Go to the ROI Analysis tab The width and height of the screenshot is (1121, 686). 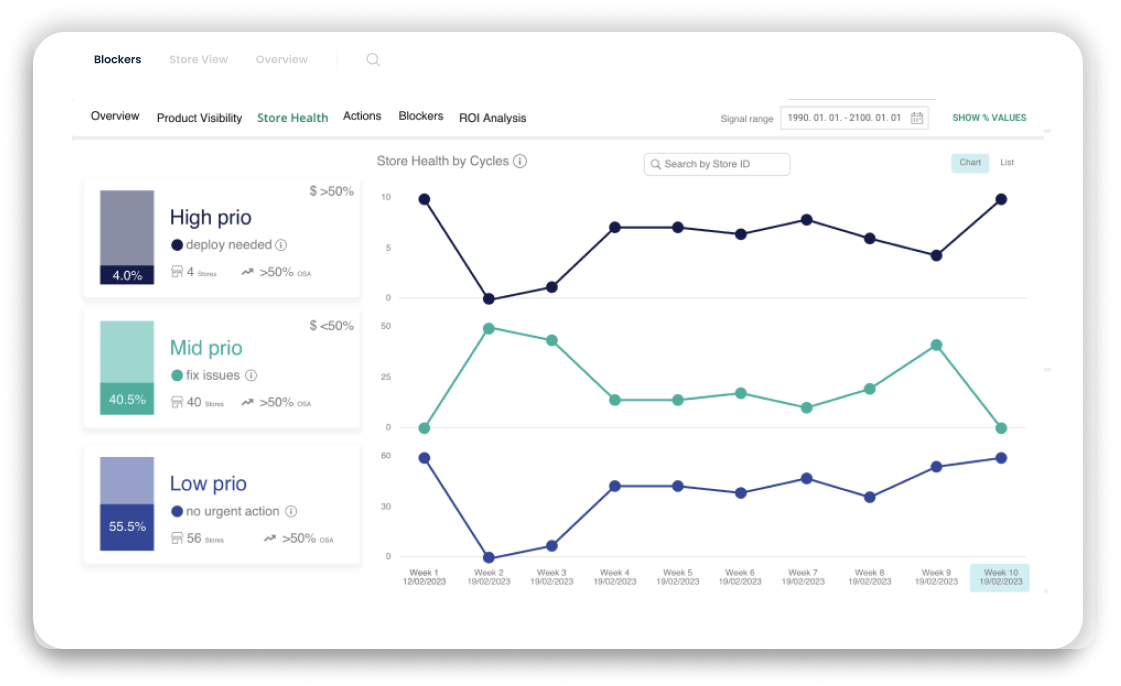(492, 118)
